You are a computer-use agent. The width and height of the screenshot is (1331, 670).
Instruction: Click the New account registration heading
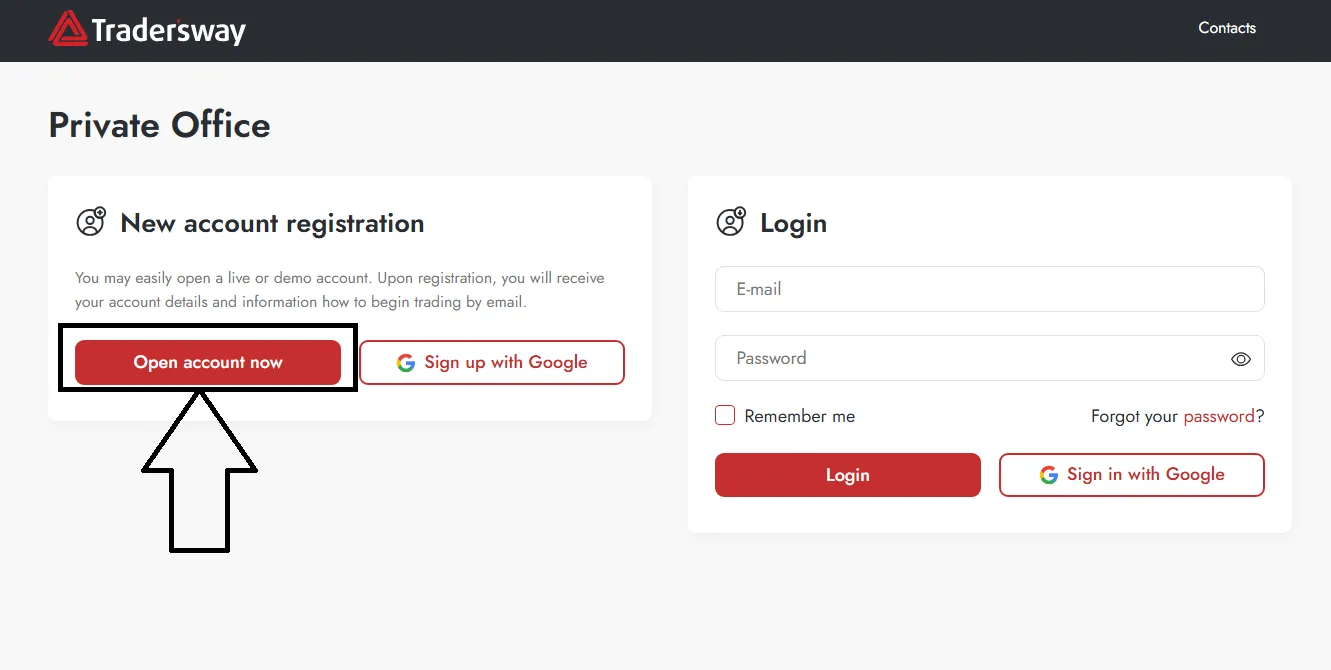[272, 223]
